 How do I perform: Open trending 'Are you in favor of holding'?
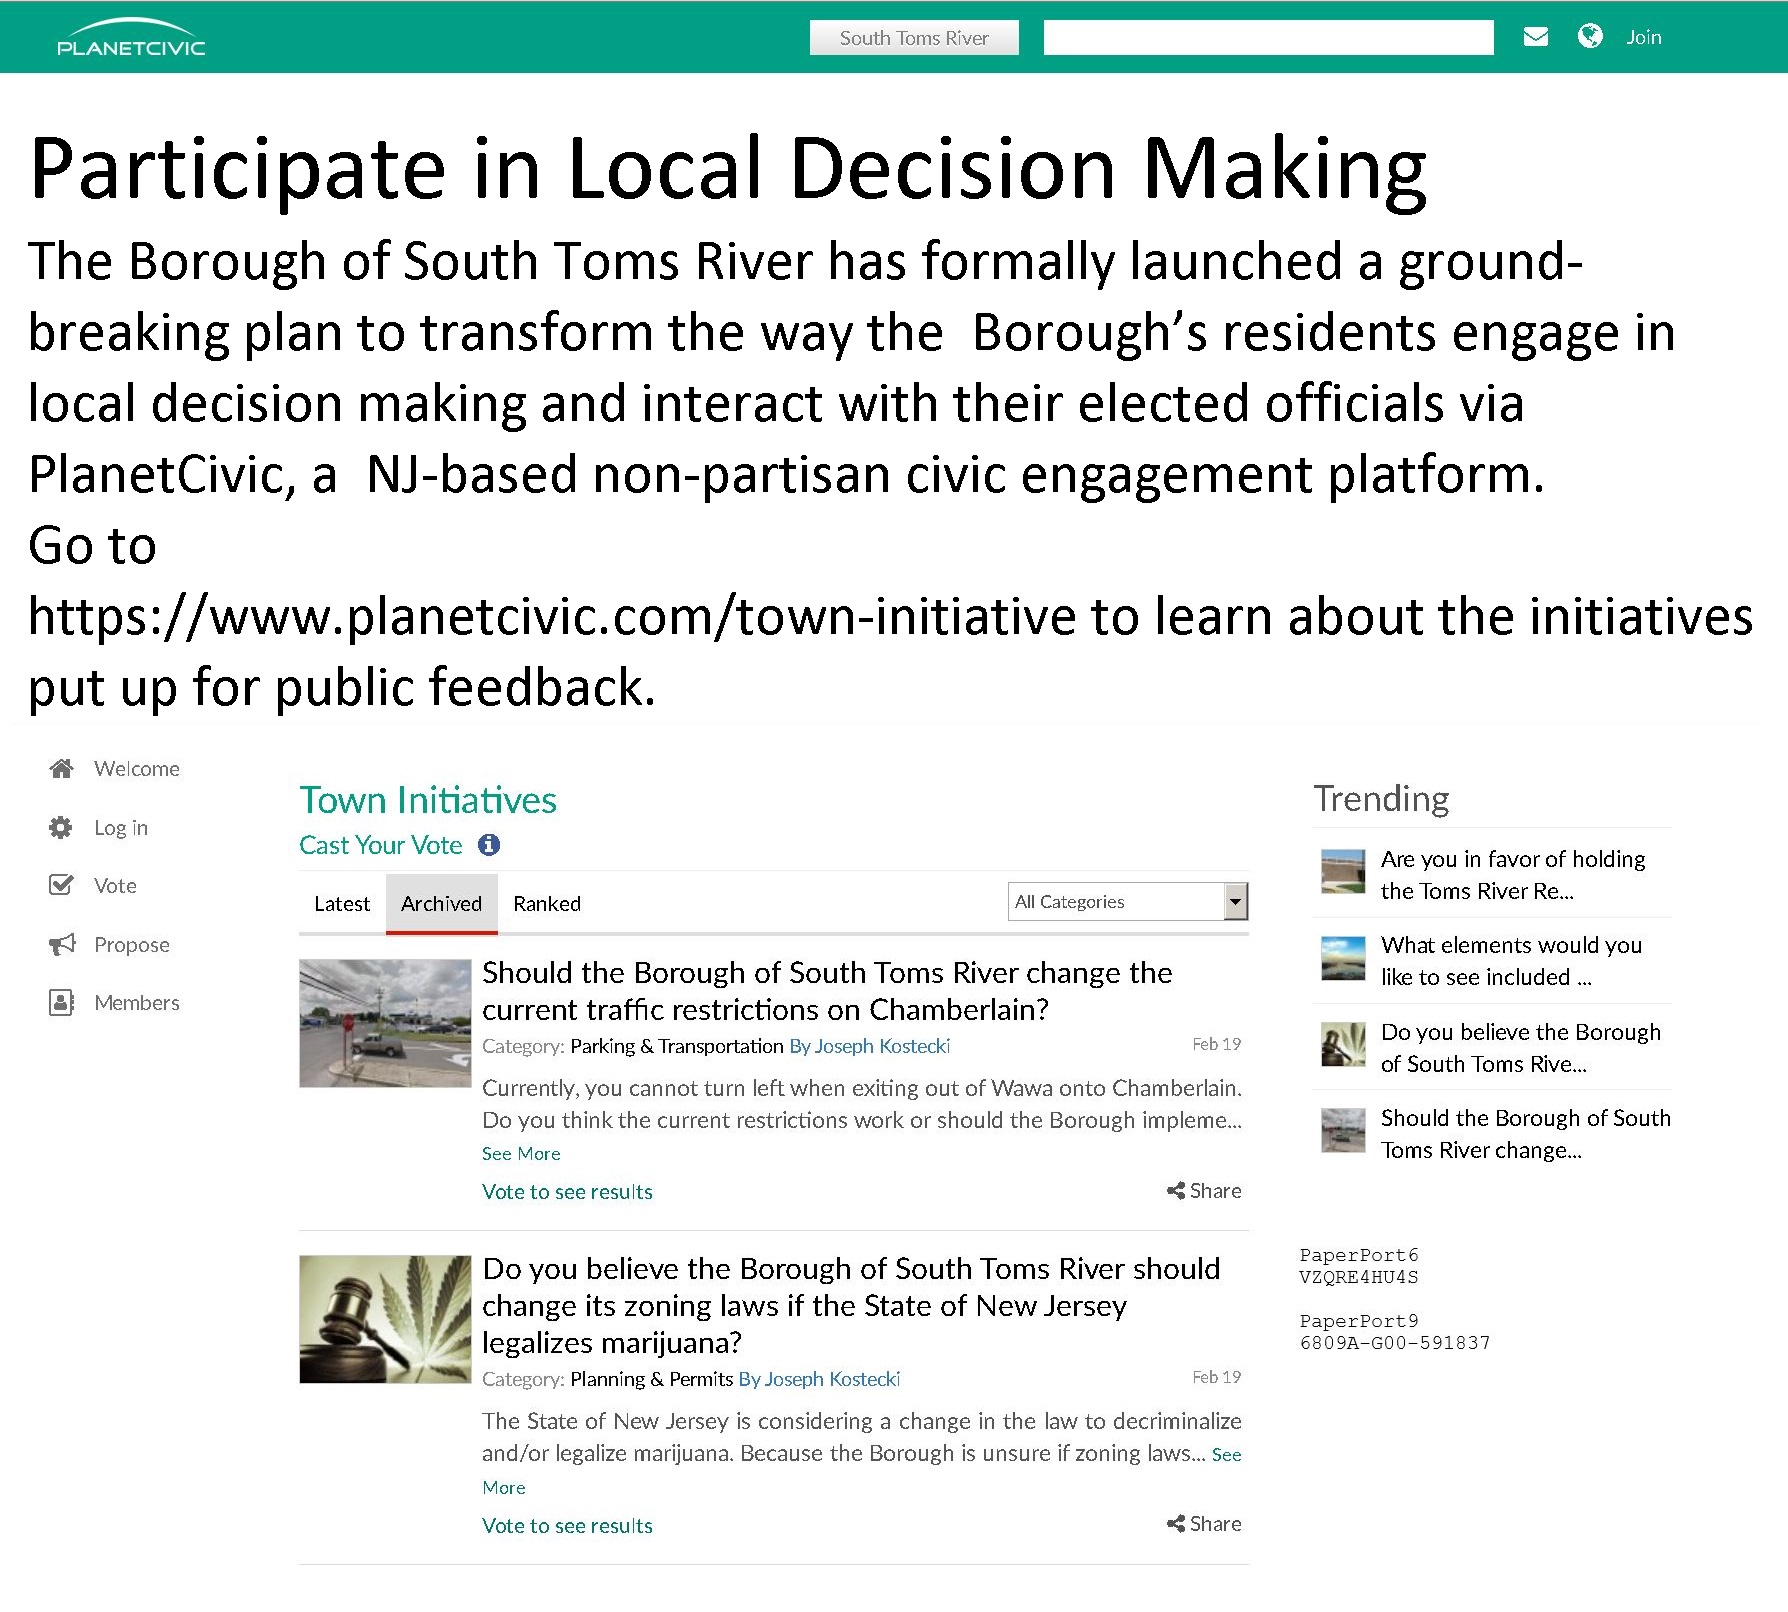point(1513,875)
